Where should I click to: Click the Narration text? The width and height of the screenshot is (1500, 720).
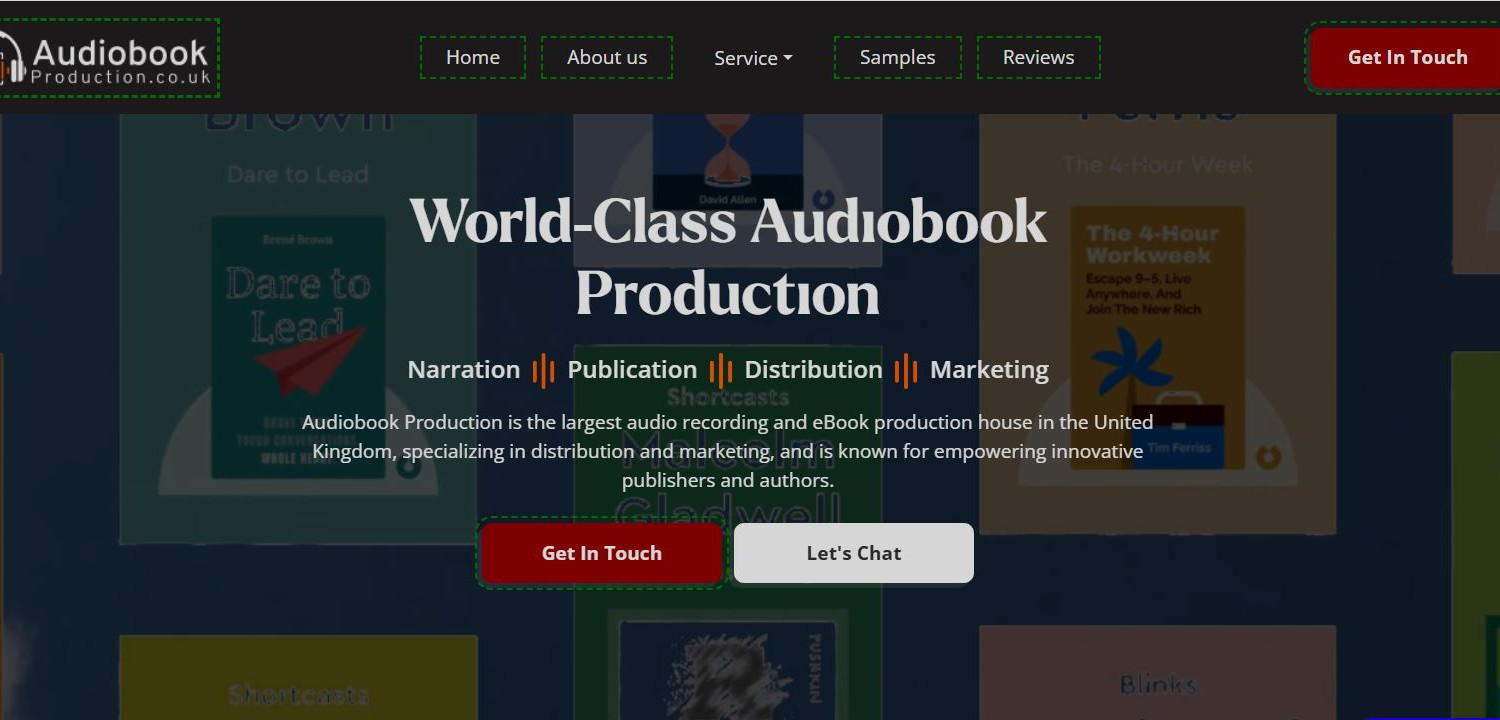coord(464,370)
